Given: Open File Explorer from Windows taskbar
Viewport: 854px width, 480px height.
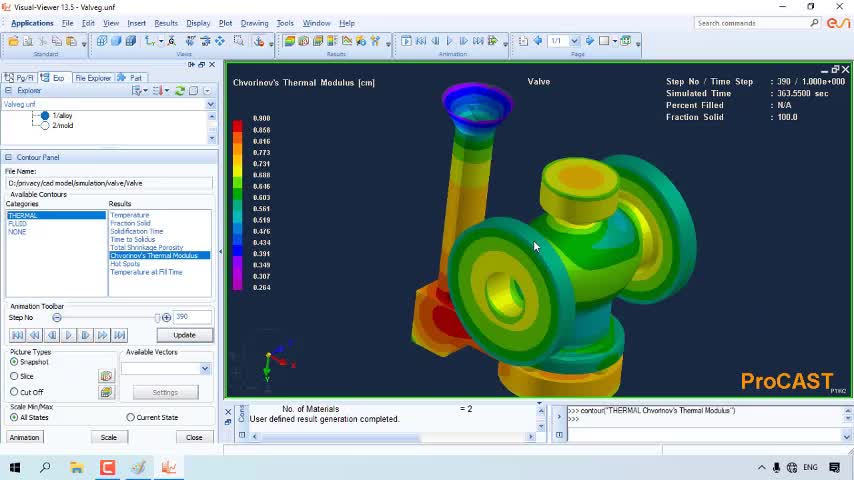Looking at the screenshot, I should (x=76, y=467).
